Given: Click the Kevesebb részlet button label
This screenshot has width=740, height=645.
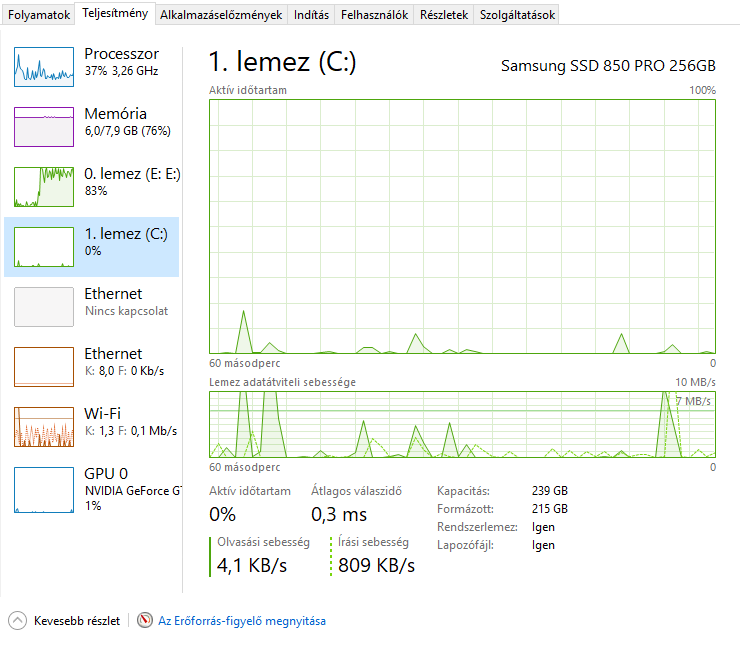Looking at the screenshot, I should coord(77,621).
